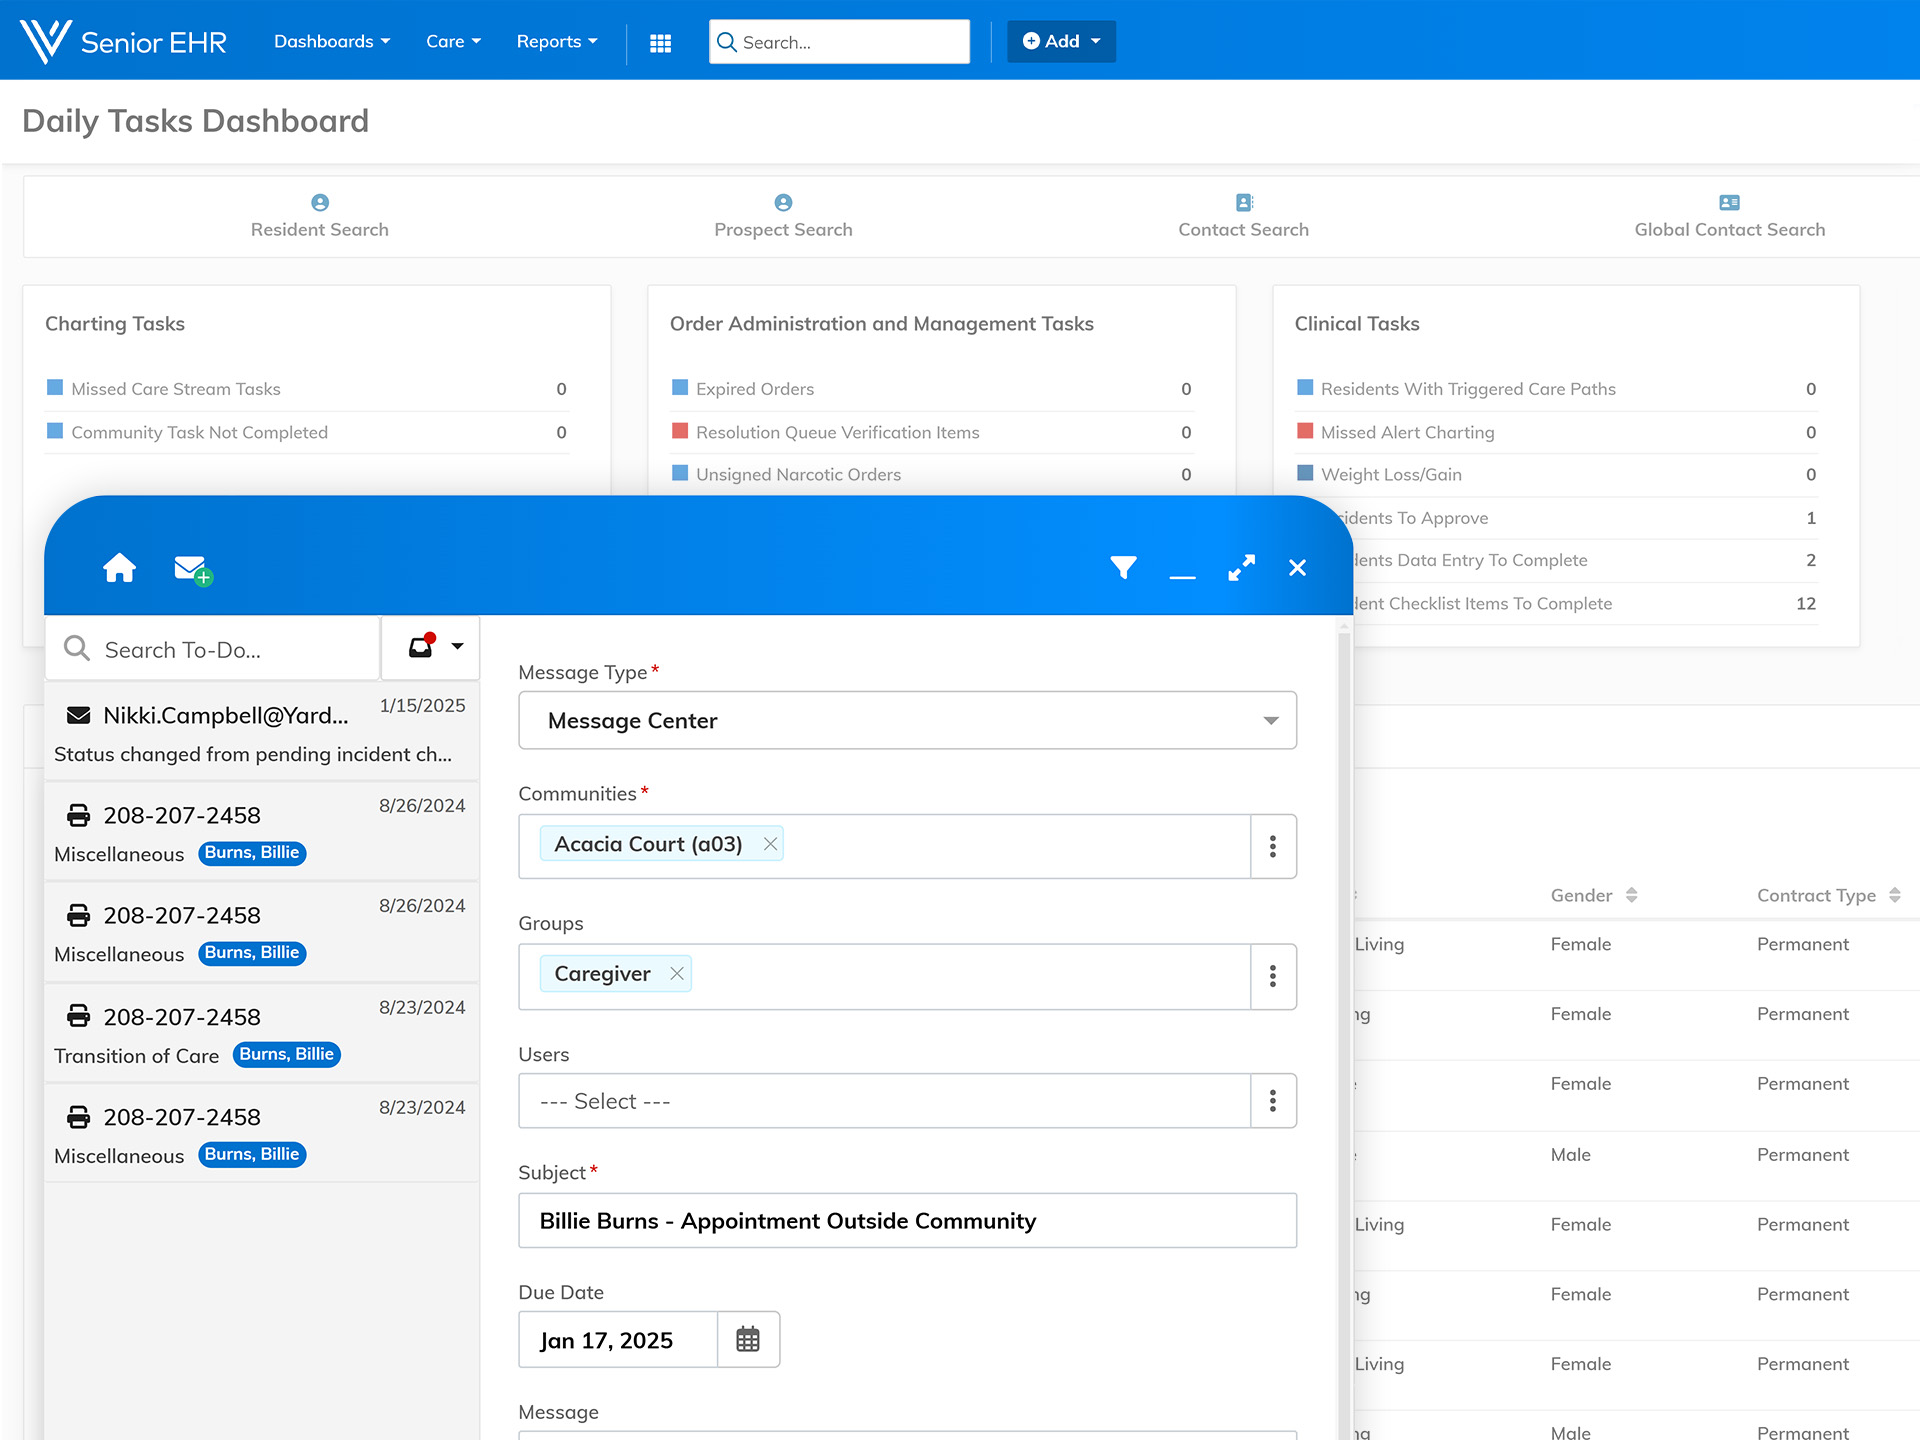Image resolution: width=1920 pixels, height=1440 pixels.
Task: Open the Due Date calendar picker
Action: point(748,1339)
